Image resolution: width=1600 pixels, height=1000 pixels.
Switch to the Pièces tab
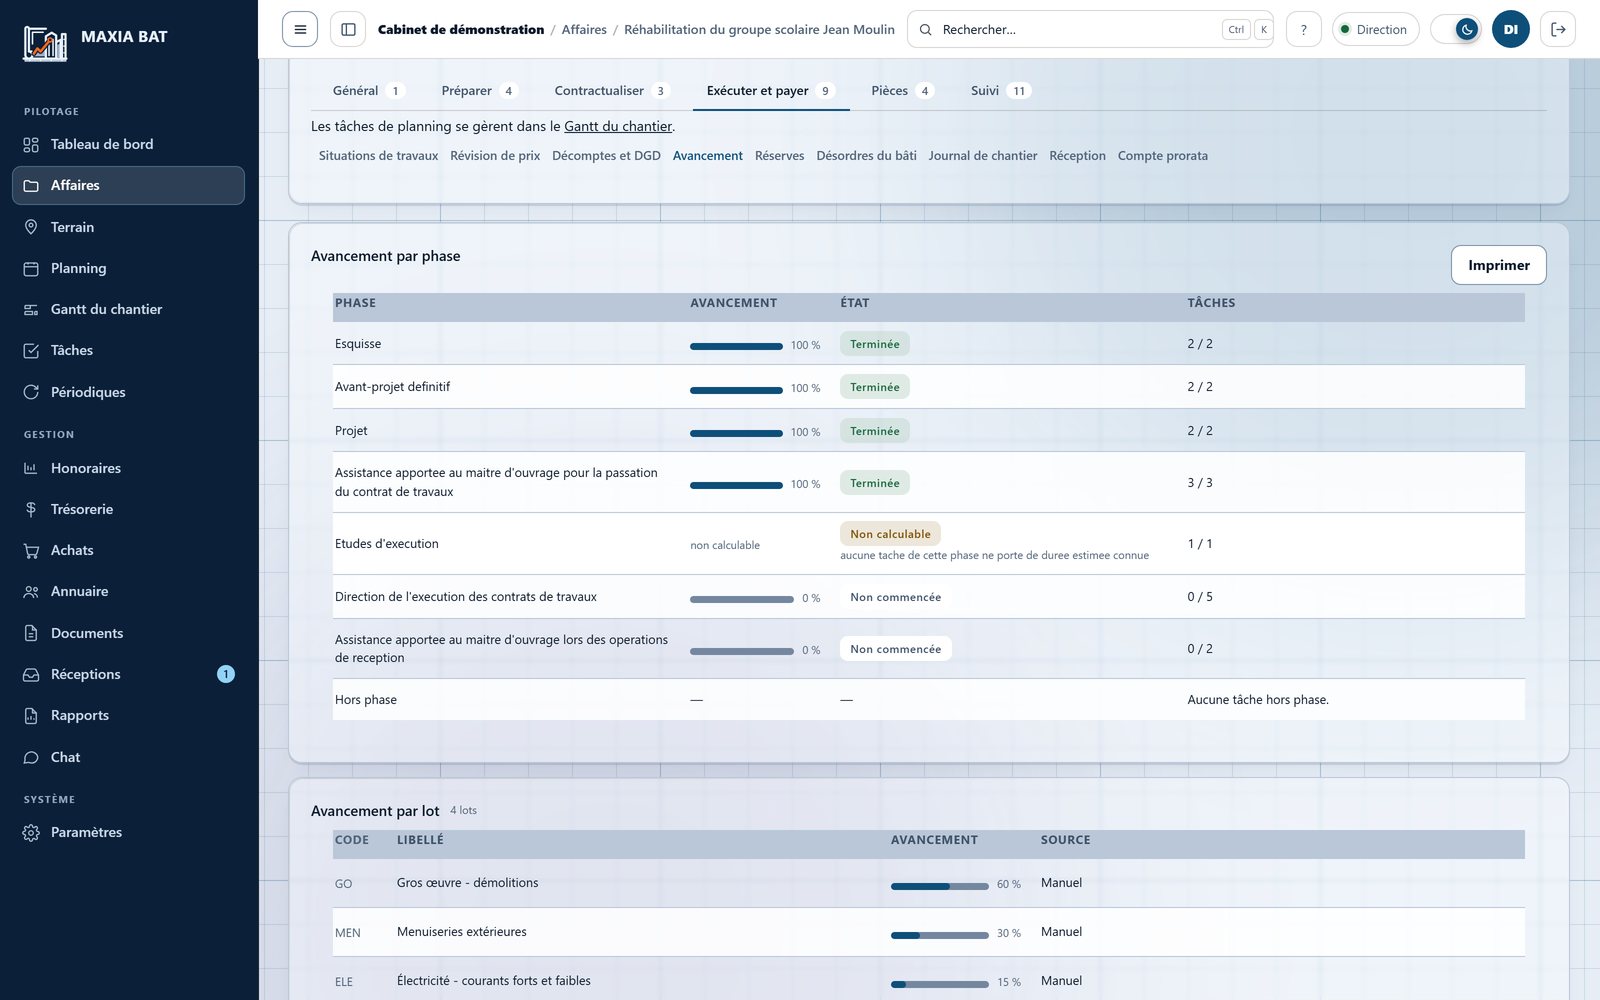coord(902,91)
